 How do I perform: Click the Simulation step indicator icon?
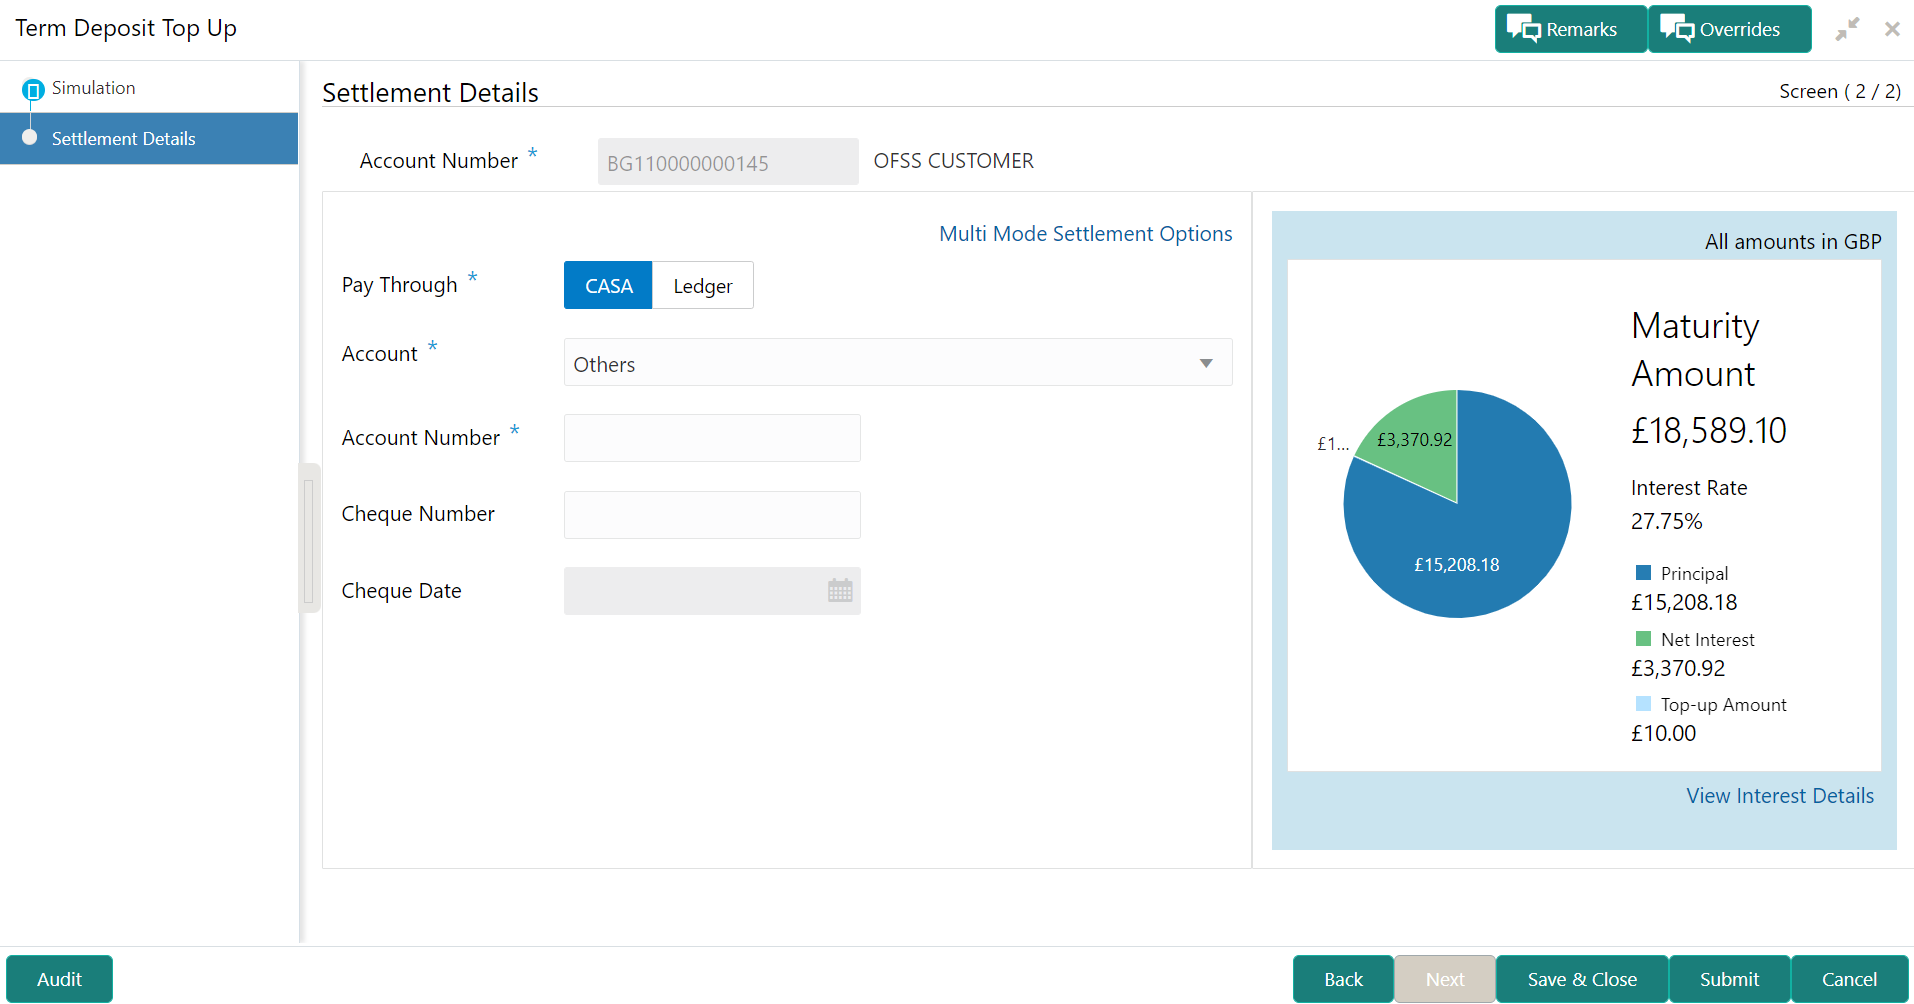coord(33,90)
